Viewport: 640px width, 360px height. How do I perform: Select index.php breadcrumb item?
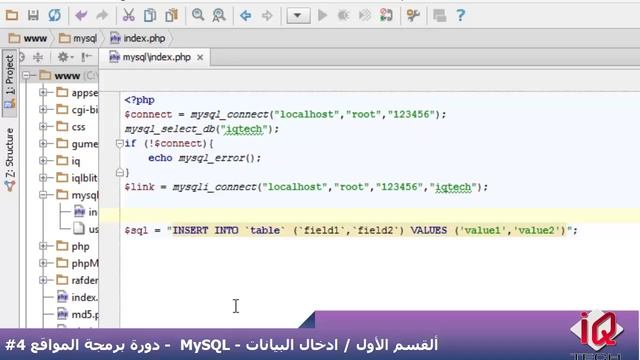[138, 38]
